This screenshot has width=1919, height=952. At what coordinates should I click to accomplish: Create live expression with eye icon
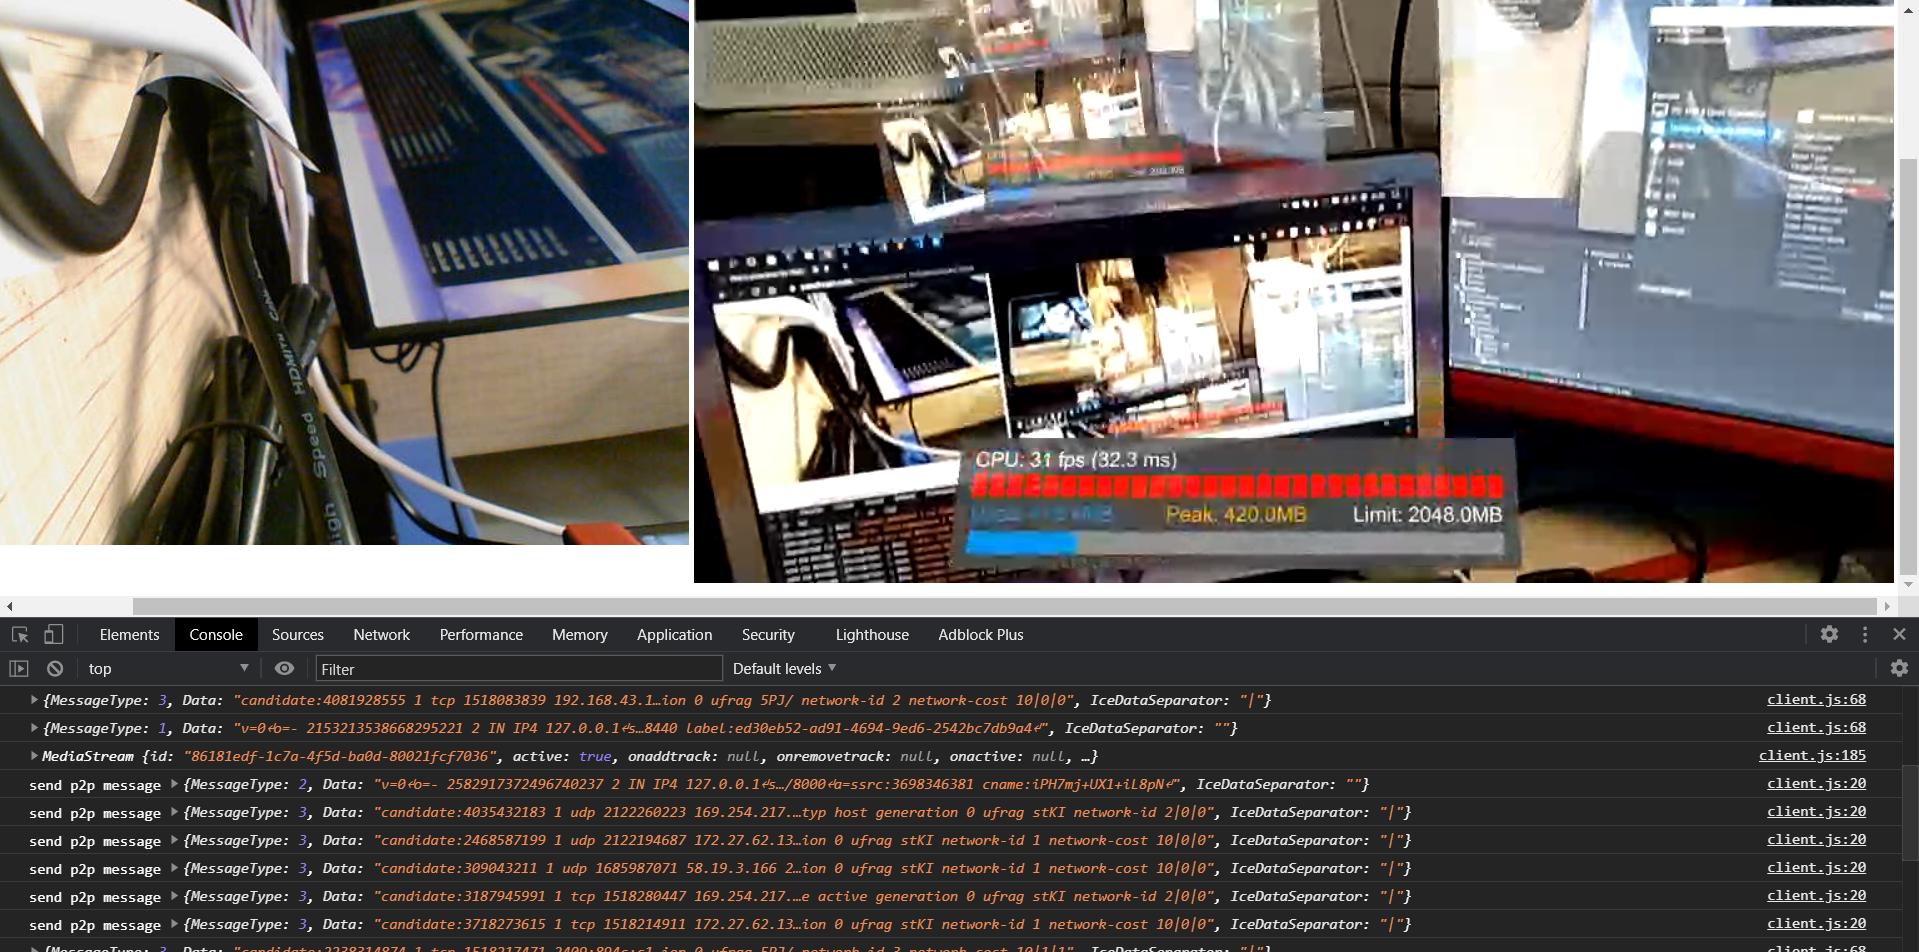(x=284, y=668)
